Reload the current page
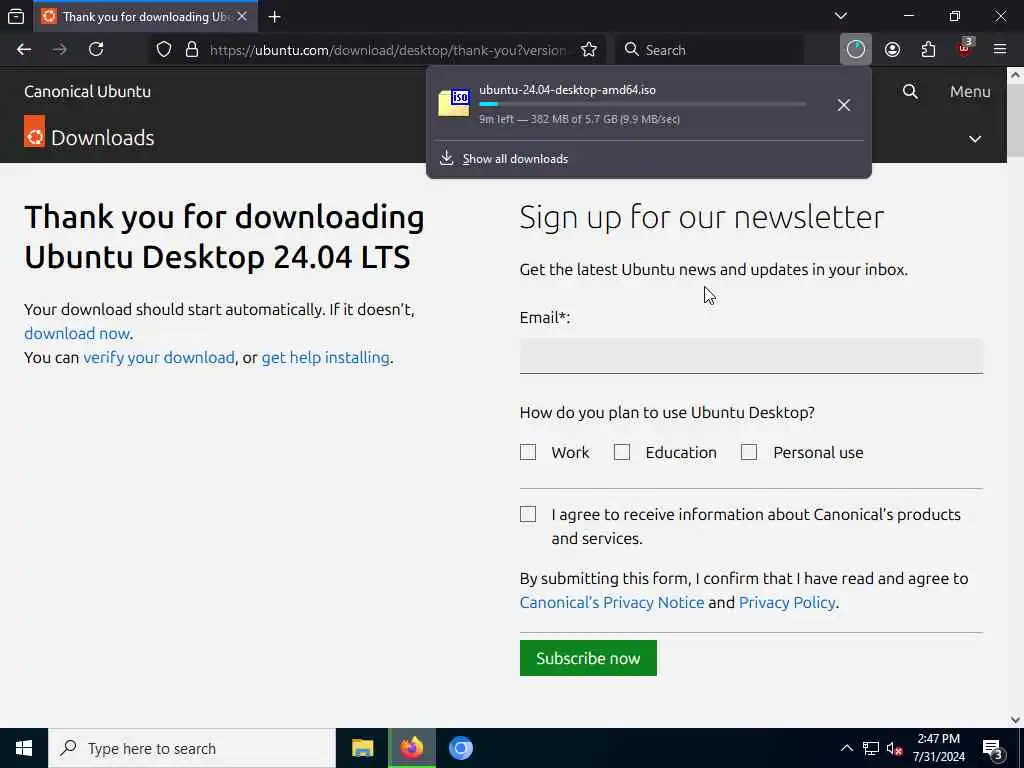 [x=96, y=50]
